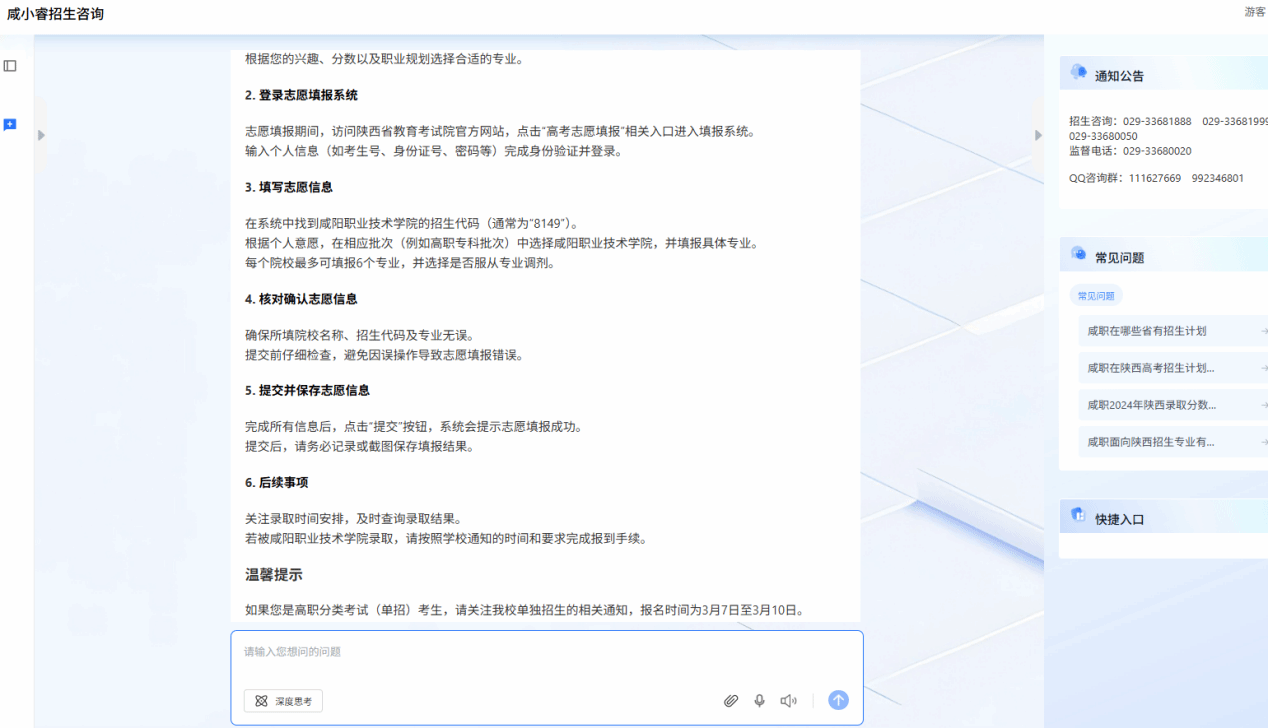This screenshot has width=1268, height=728.
Task: Click the 温馨提示 heading
Action: click(x=274, y=575)
